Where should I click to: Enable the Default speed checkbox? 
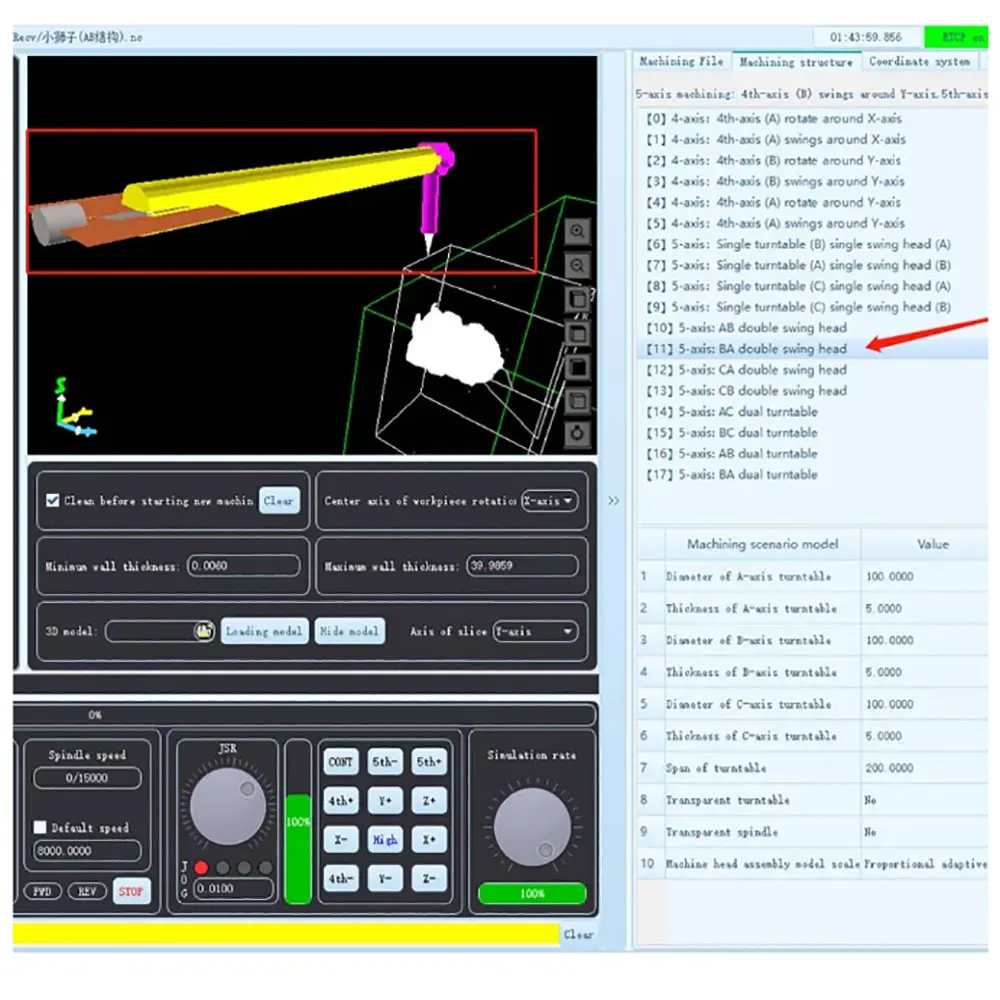point(40,827)
